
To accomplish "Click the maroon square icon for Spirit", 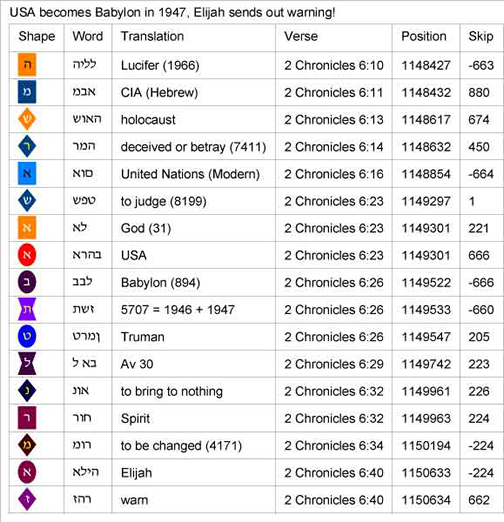I will pos(27,418).
